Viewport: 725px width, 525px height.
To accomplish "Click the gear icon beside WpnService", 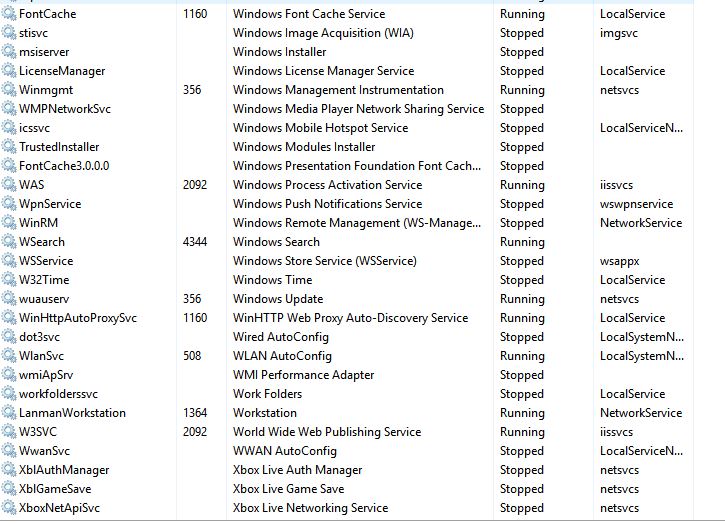I will point(9,204).
